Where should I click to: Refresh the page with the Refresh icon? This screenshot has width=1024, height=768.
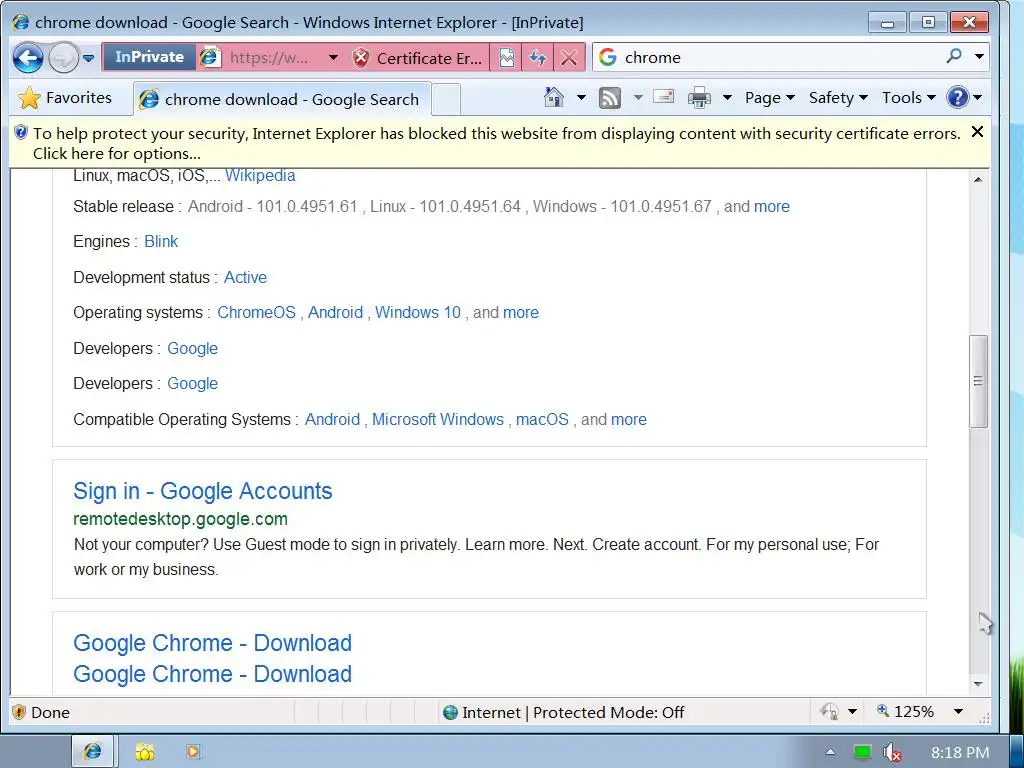[537, 58]
